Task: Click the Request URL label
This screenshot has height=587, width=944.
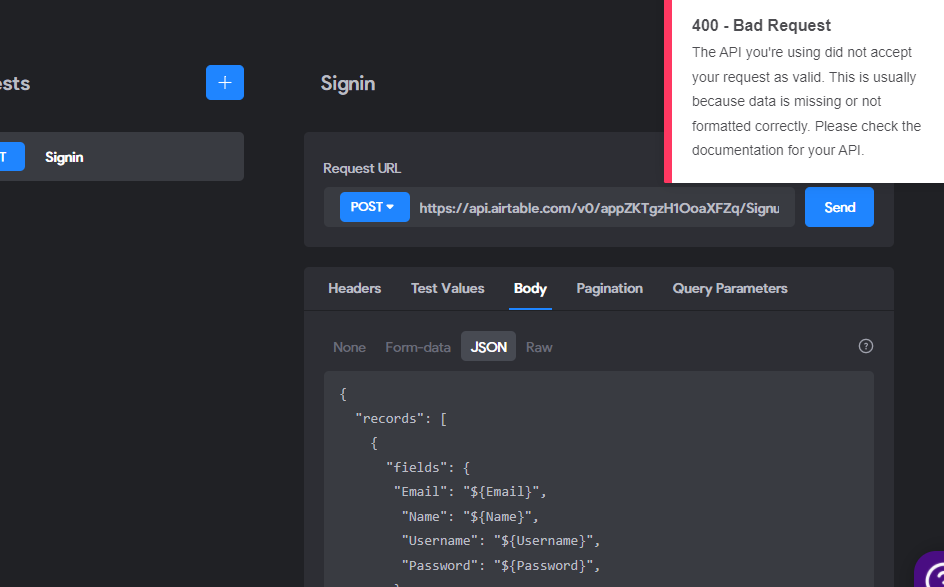Action: click(x=362, y=168)
